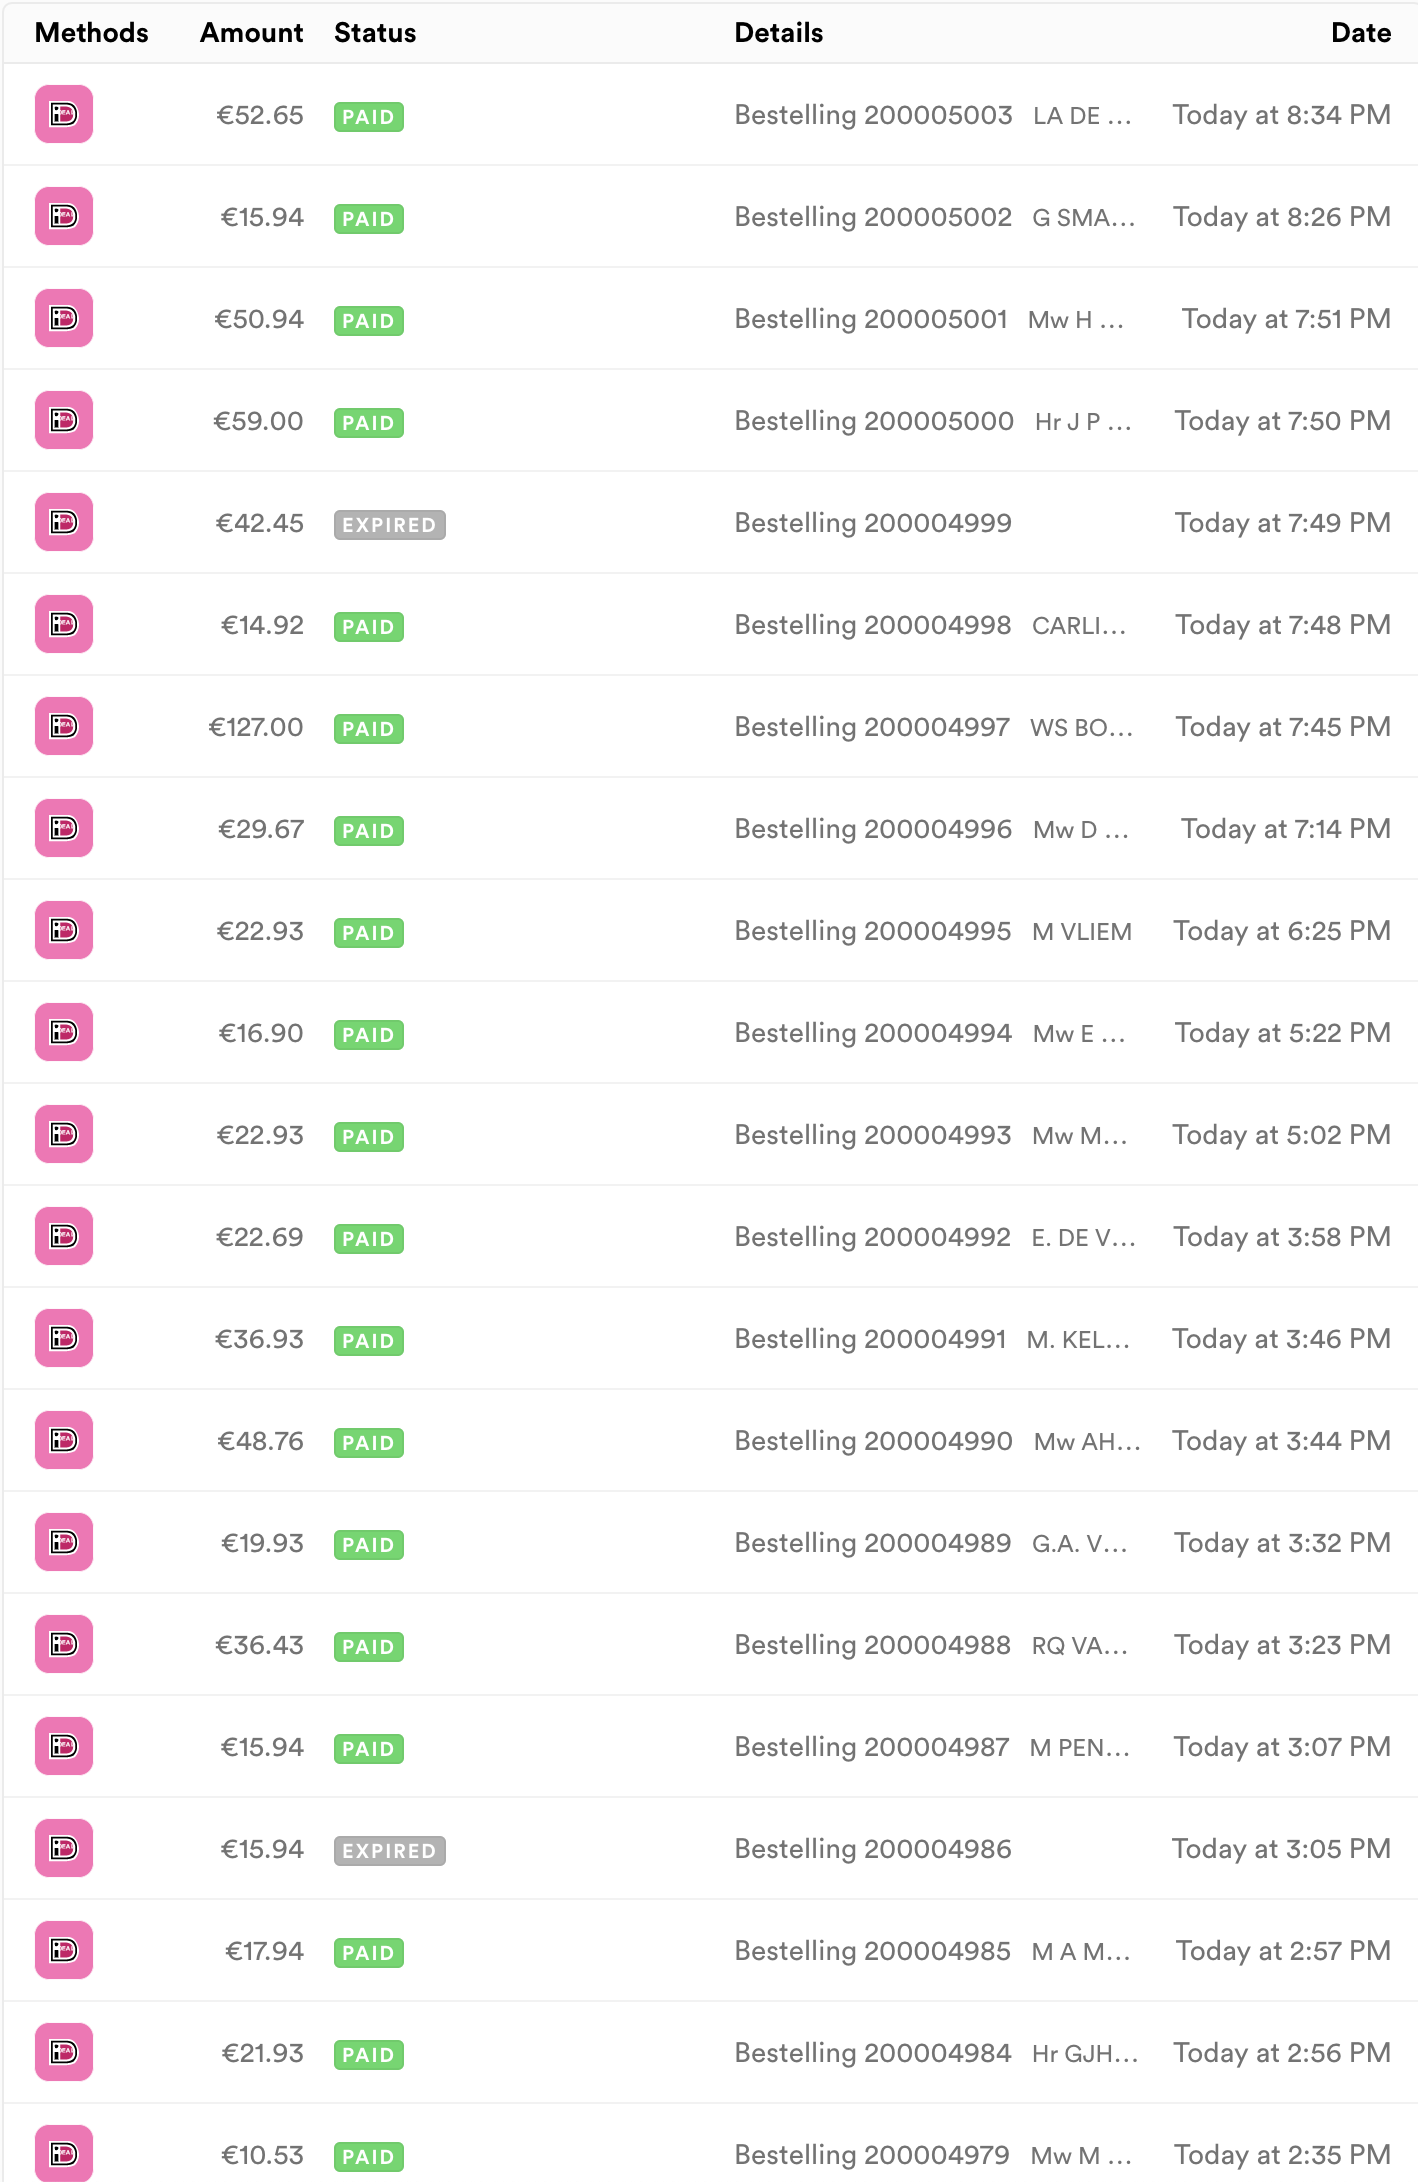The image size is (1418, 2182).
Task: Select the iDEAL icon on order 200004986
Action: (64, 1848)
